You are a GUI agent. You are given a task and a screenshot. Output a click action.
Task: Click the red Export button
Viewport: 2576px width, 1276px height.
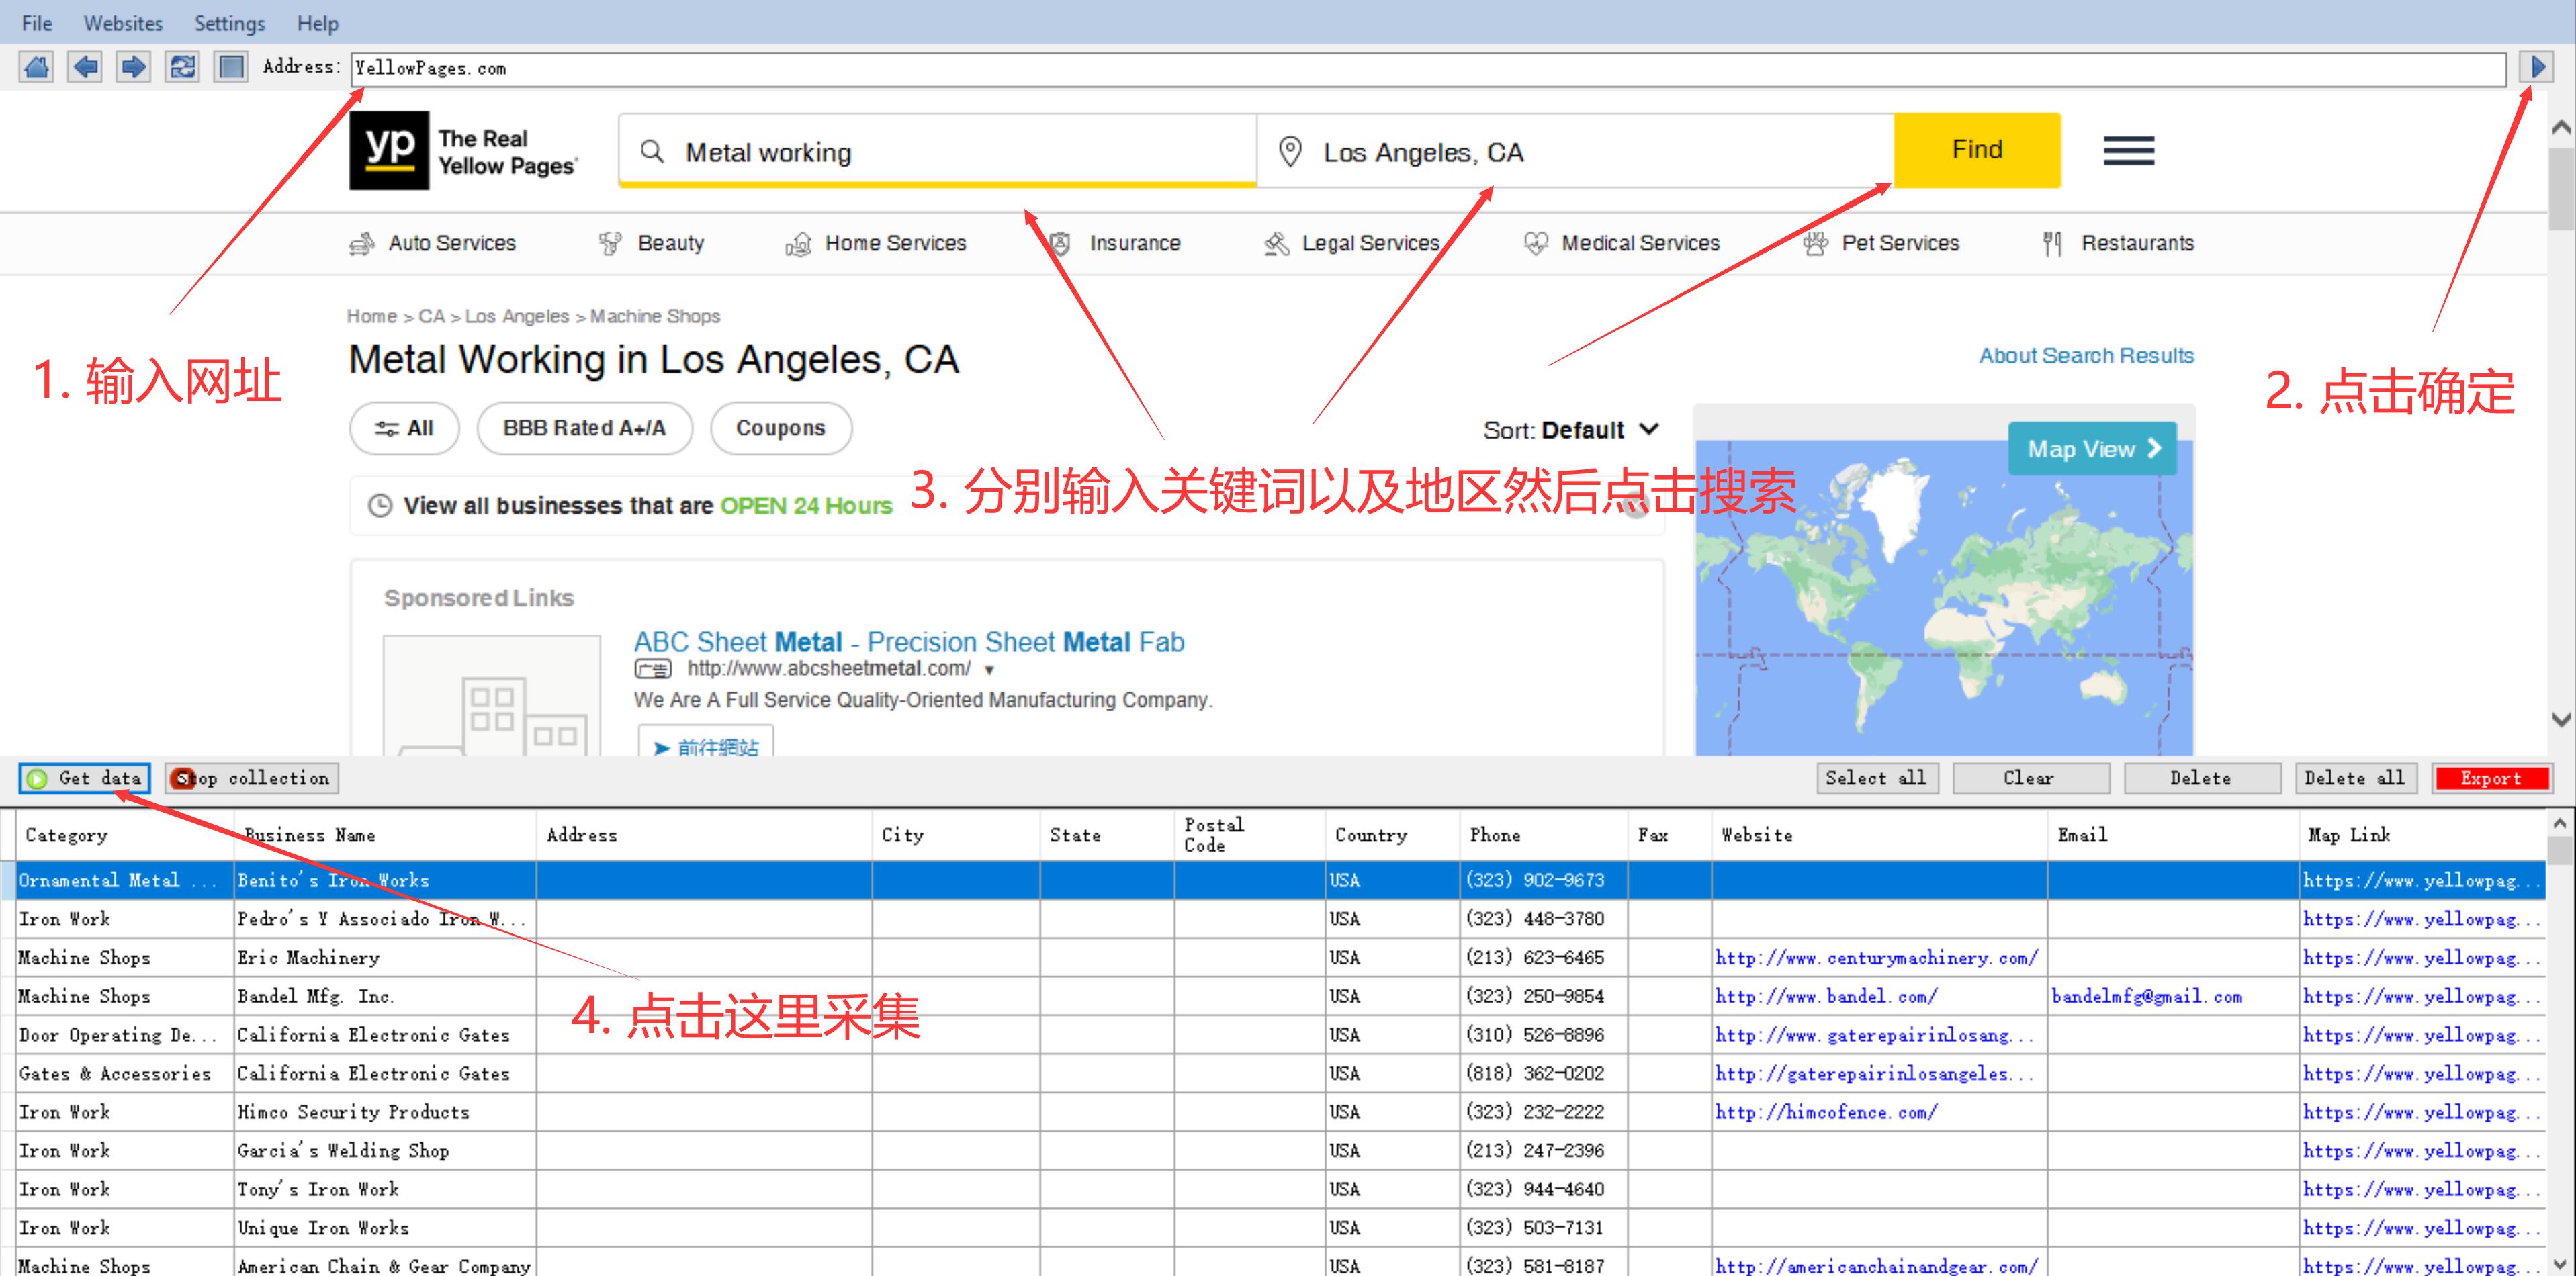tap(2492, 778)
